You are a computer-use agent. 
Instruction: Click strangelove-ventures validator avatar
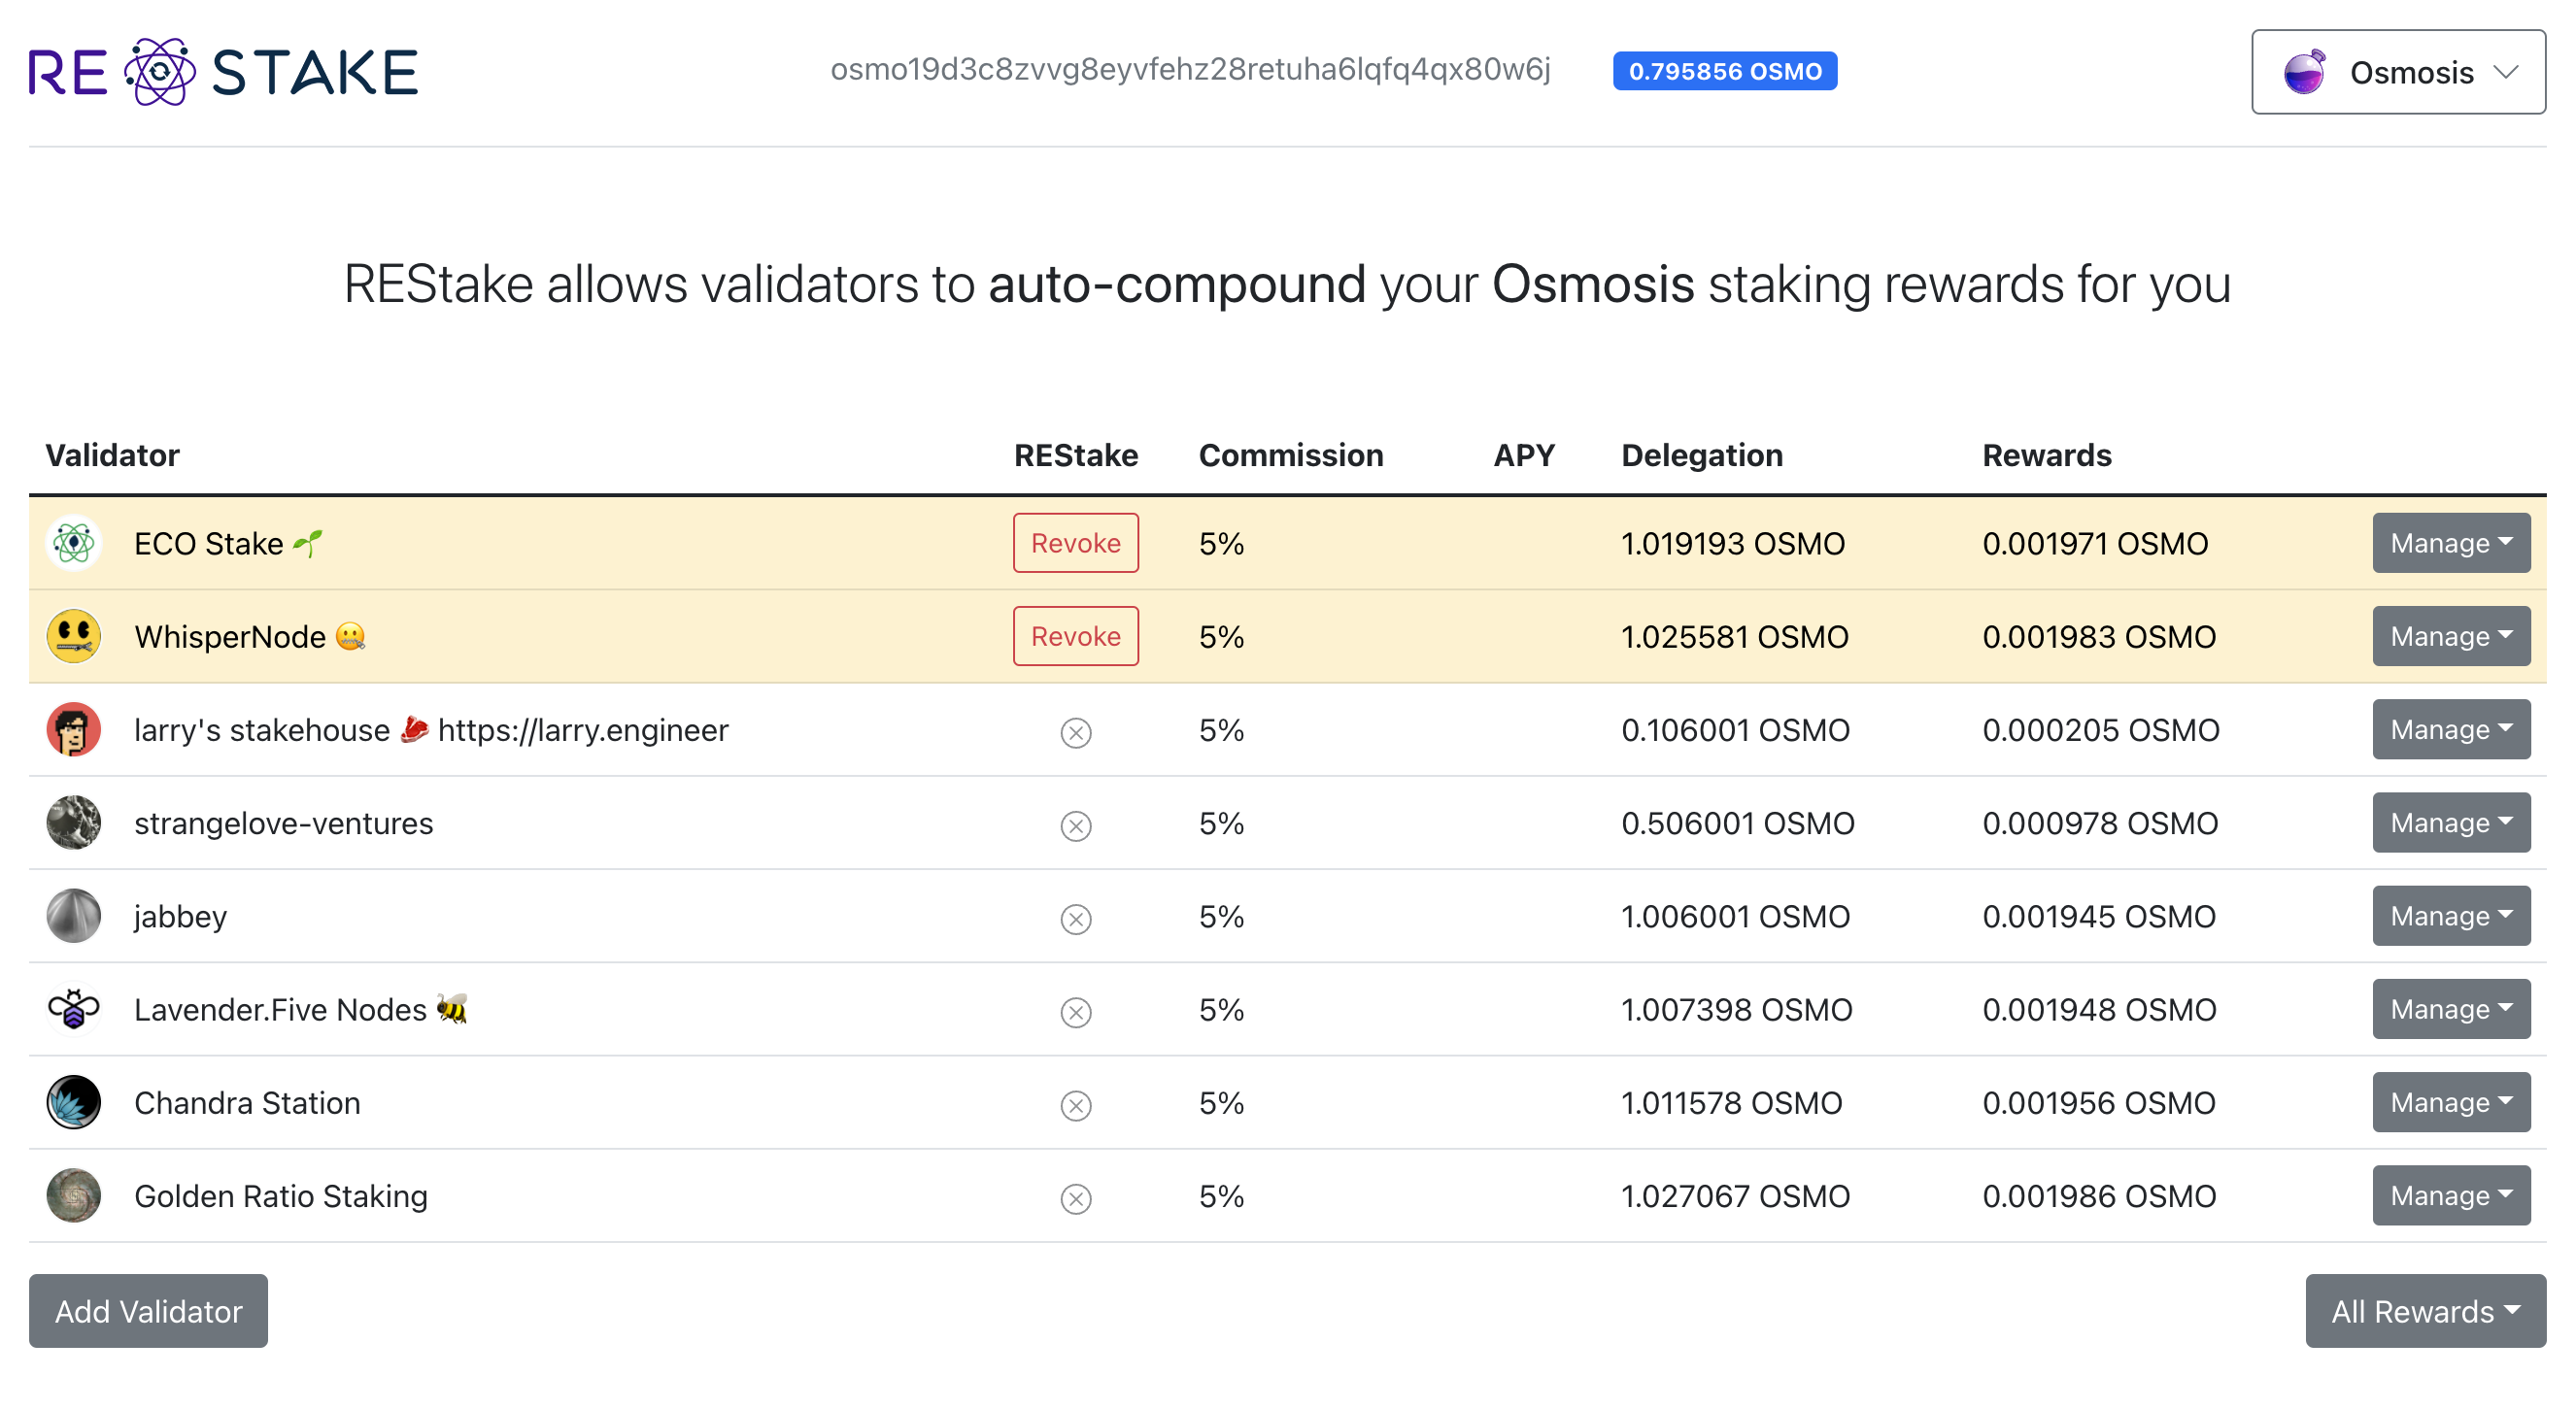click(x=74, y=822)
